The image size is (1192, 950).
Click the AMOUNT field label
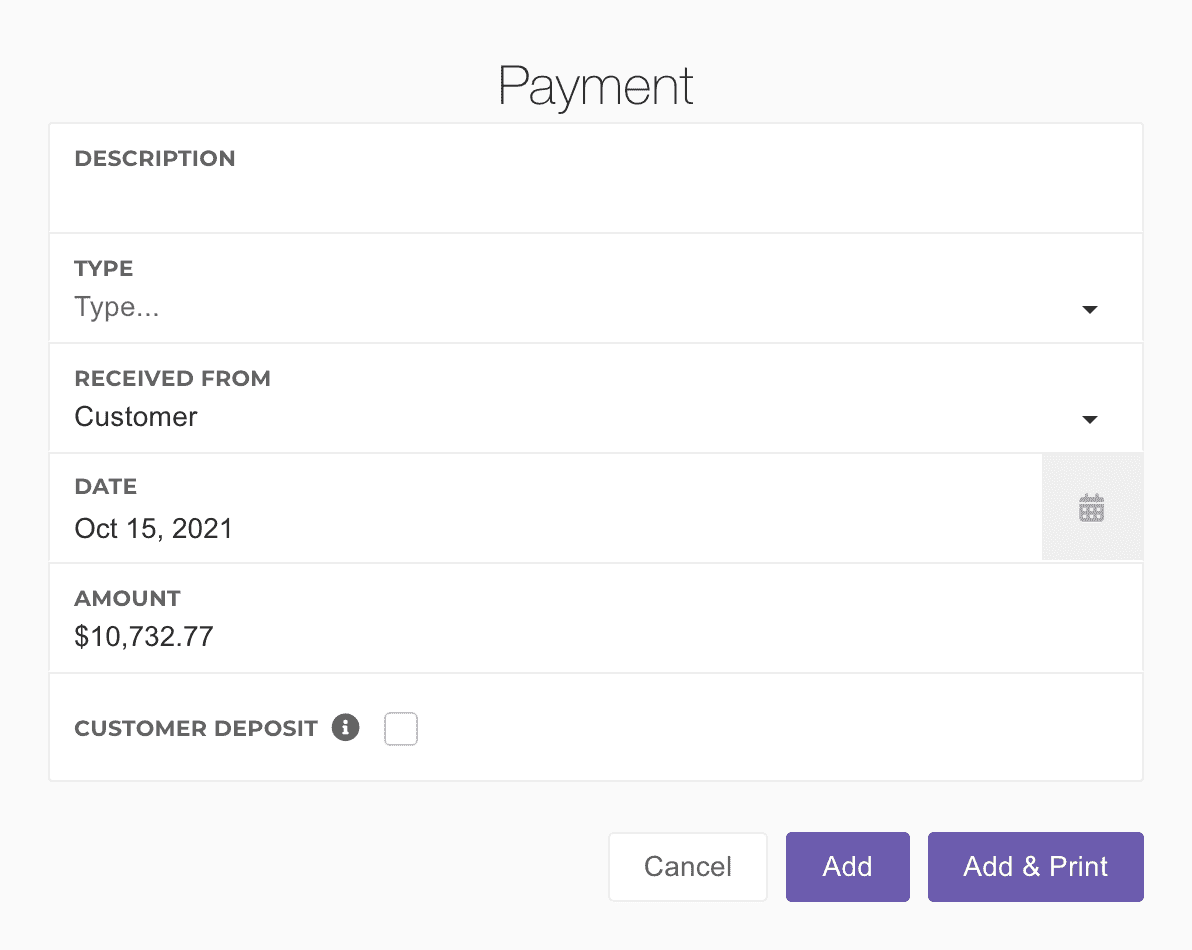pyautogui.click(x=127, y=598)
